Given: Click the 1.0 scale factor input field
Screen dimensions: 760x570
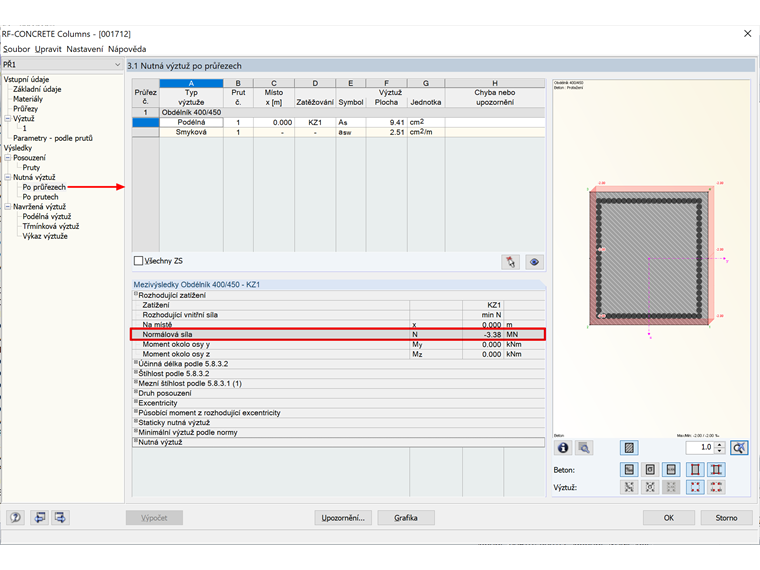Looking at the screenshot, I should point(700,447).
